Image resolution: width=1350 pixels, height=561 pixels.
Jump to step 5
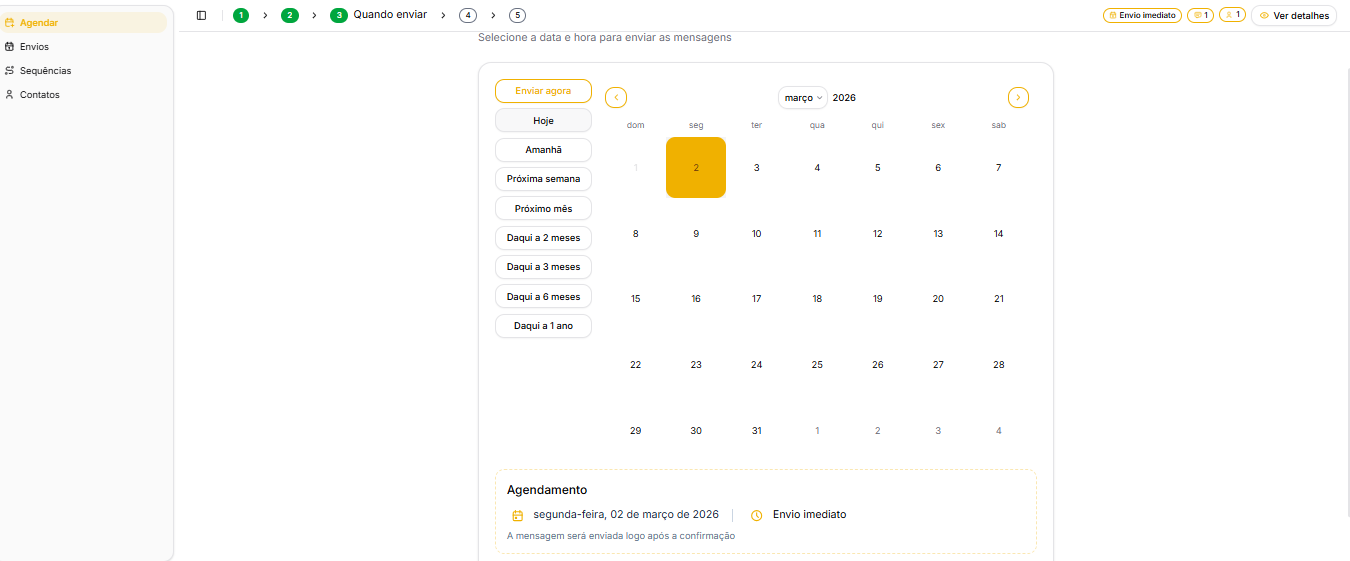517,15
